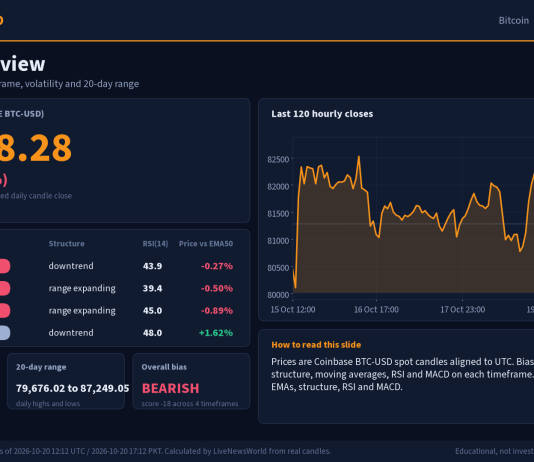This screenshot has width=534, height=462.
Task: Click the 82500 y-axis label
Action: pos(278,159)
